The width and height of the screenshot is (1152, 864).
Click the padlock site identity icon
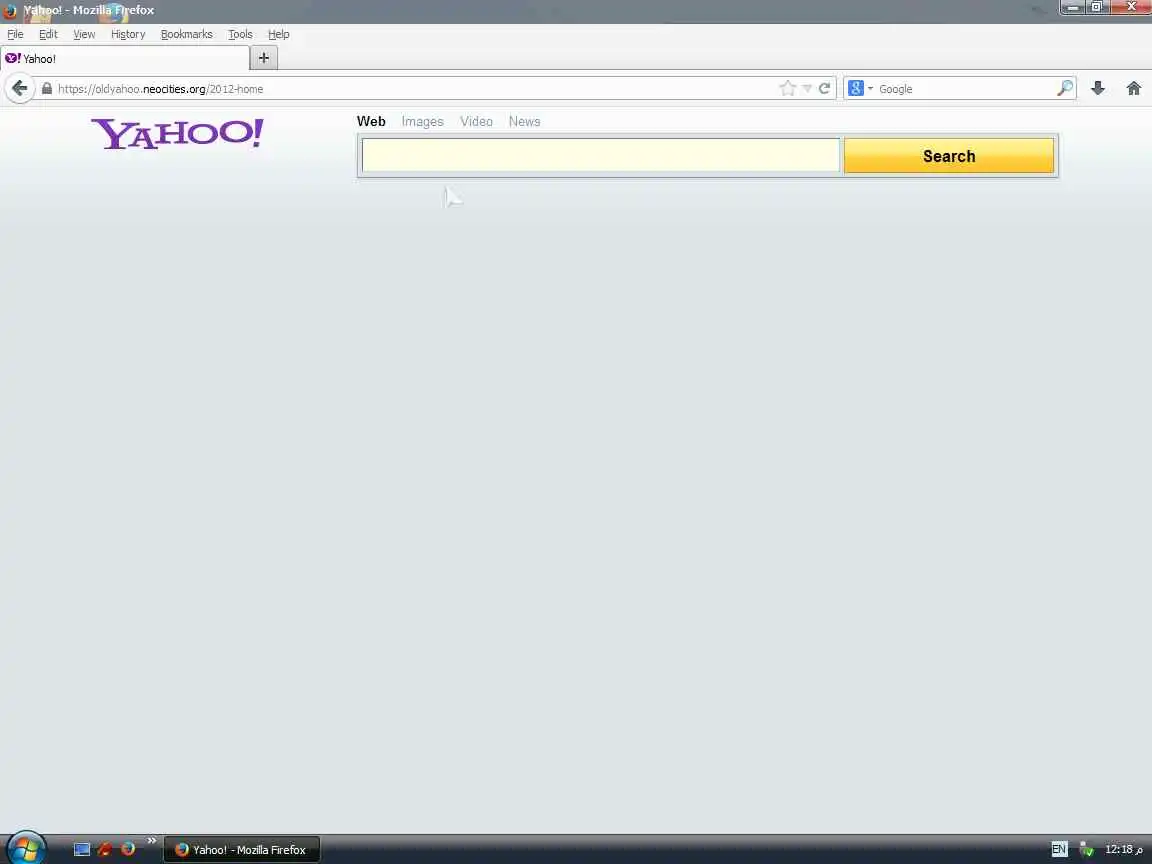pyautogui.click(x=47, y=89)
